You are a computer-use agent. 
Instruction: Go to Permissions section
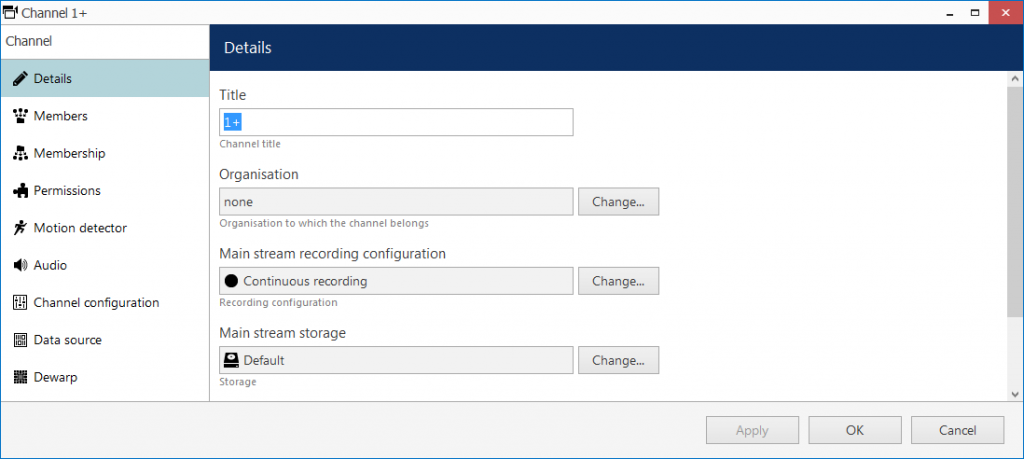point(105,191)
